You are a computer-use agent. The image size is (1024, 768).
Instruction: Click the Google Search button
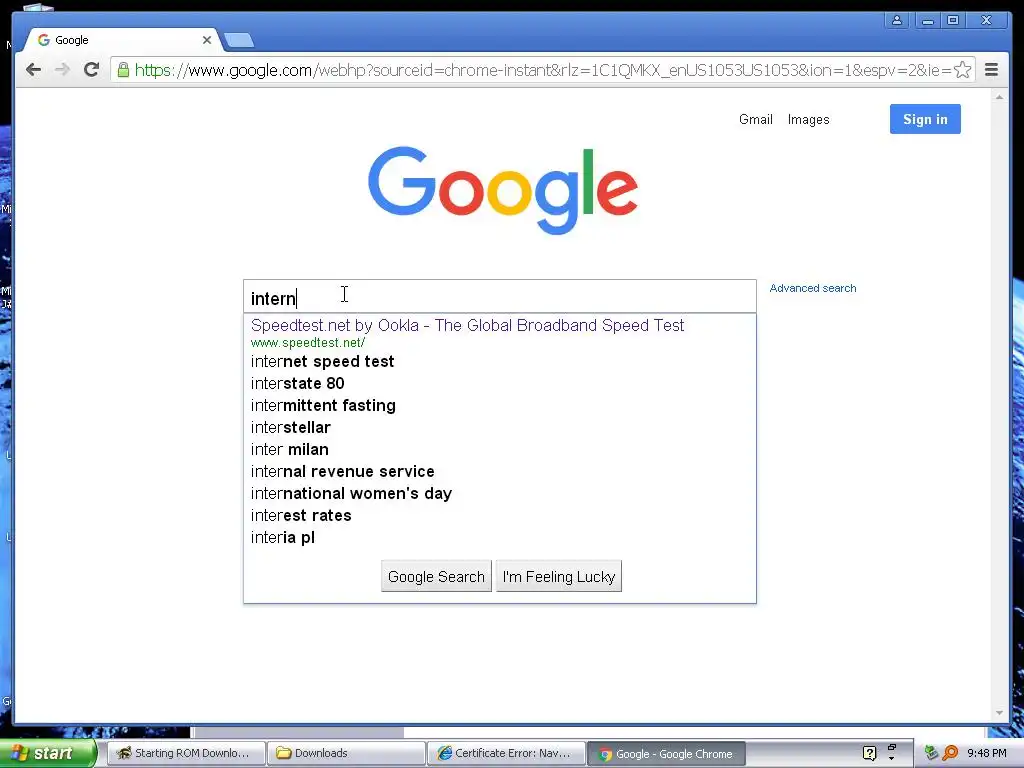pos(436,577)
